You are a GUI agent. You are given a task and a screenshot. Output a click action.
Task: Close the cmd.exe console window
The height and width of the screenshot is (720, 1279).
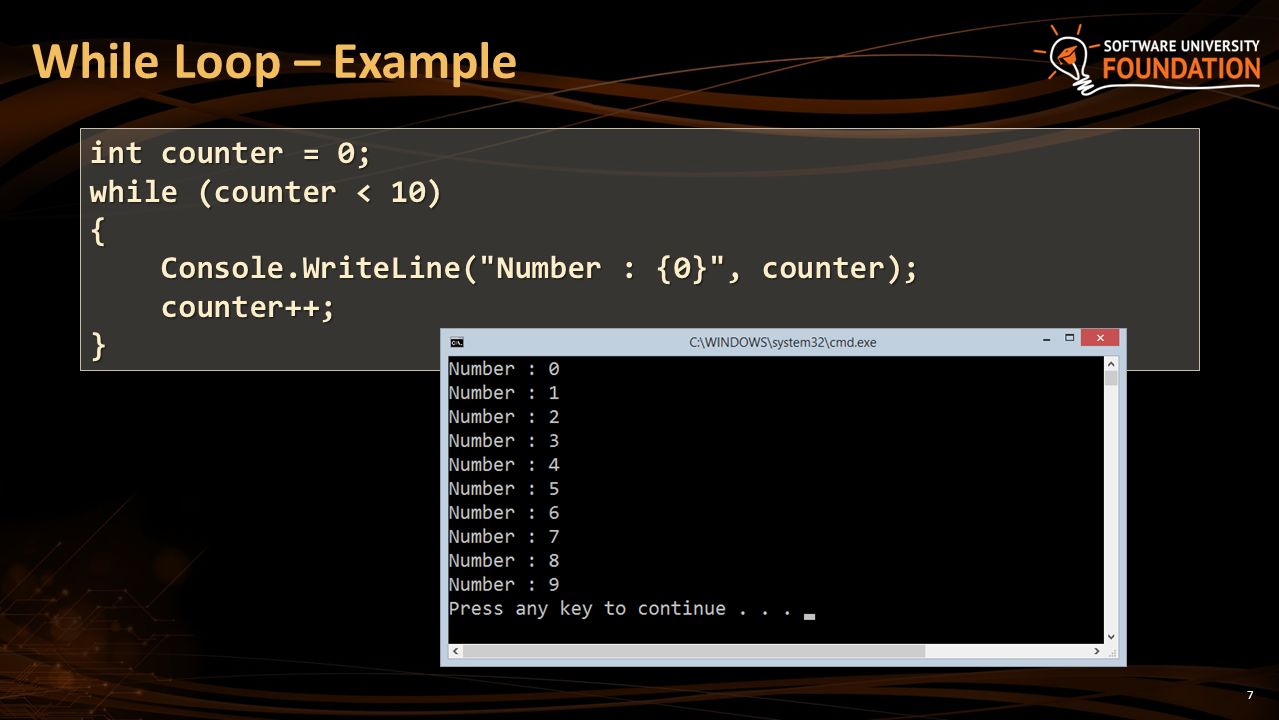click(x=1100, y=338)
